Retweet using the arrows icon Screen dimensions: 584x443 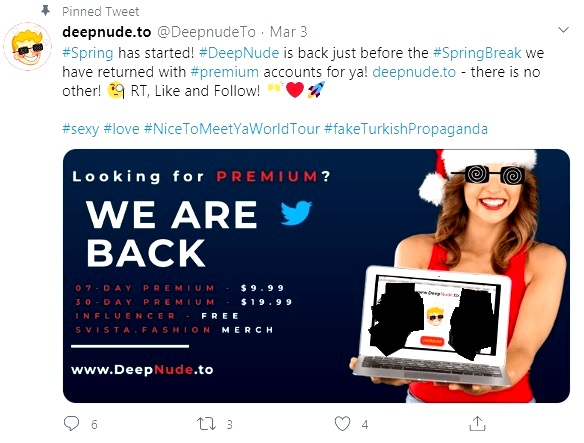[206, 424]
